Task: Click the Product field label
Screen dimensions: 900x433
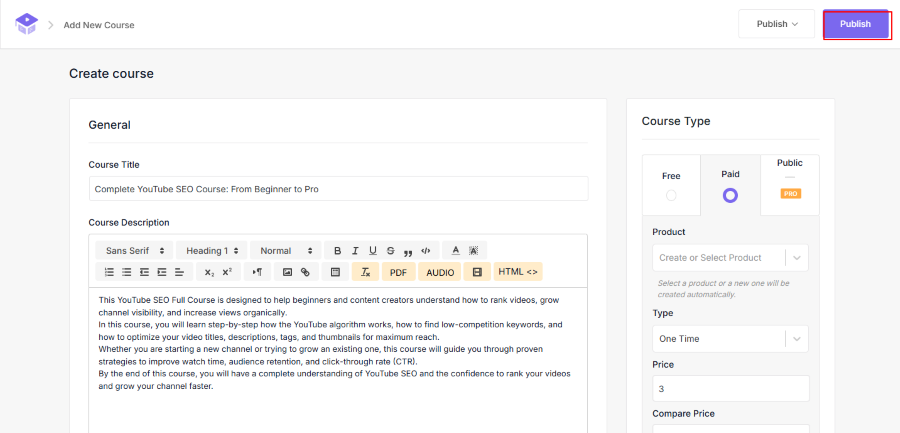Action: tap(669, 232)
